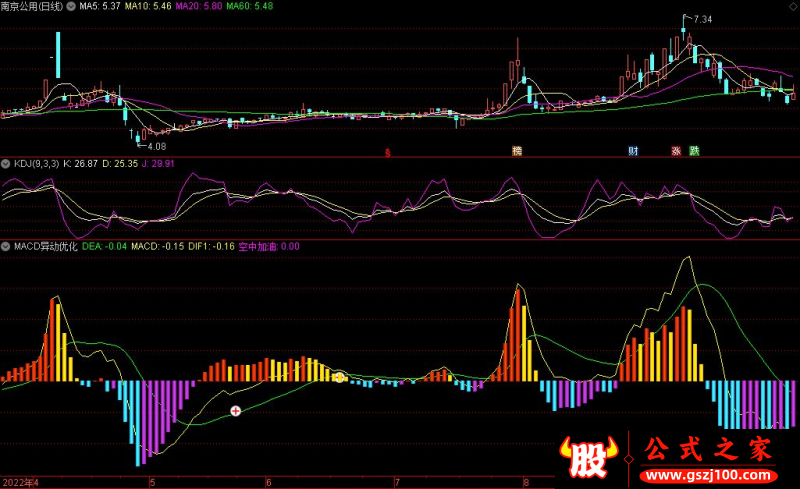Click the 空中加油: 0.00 value

point(269,247)
